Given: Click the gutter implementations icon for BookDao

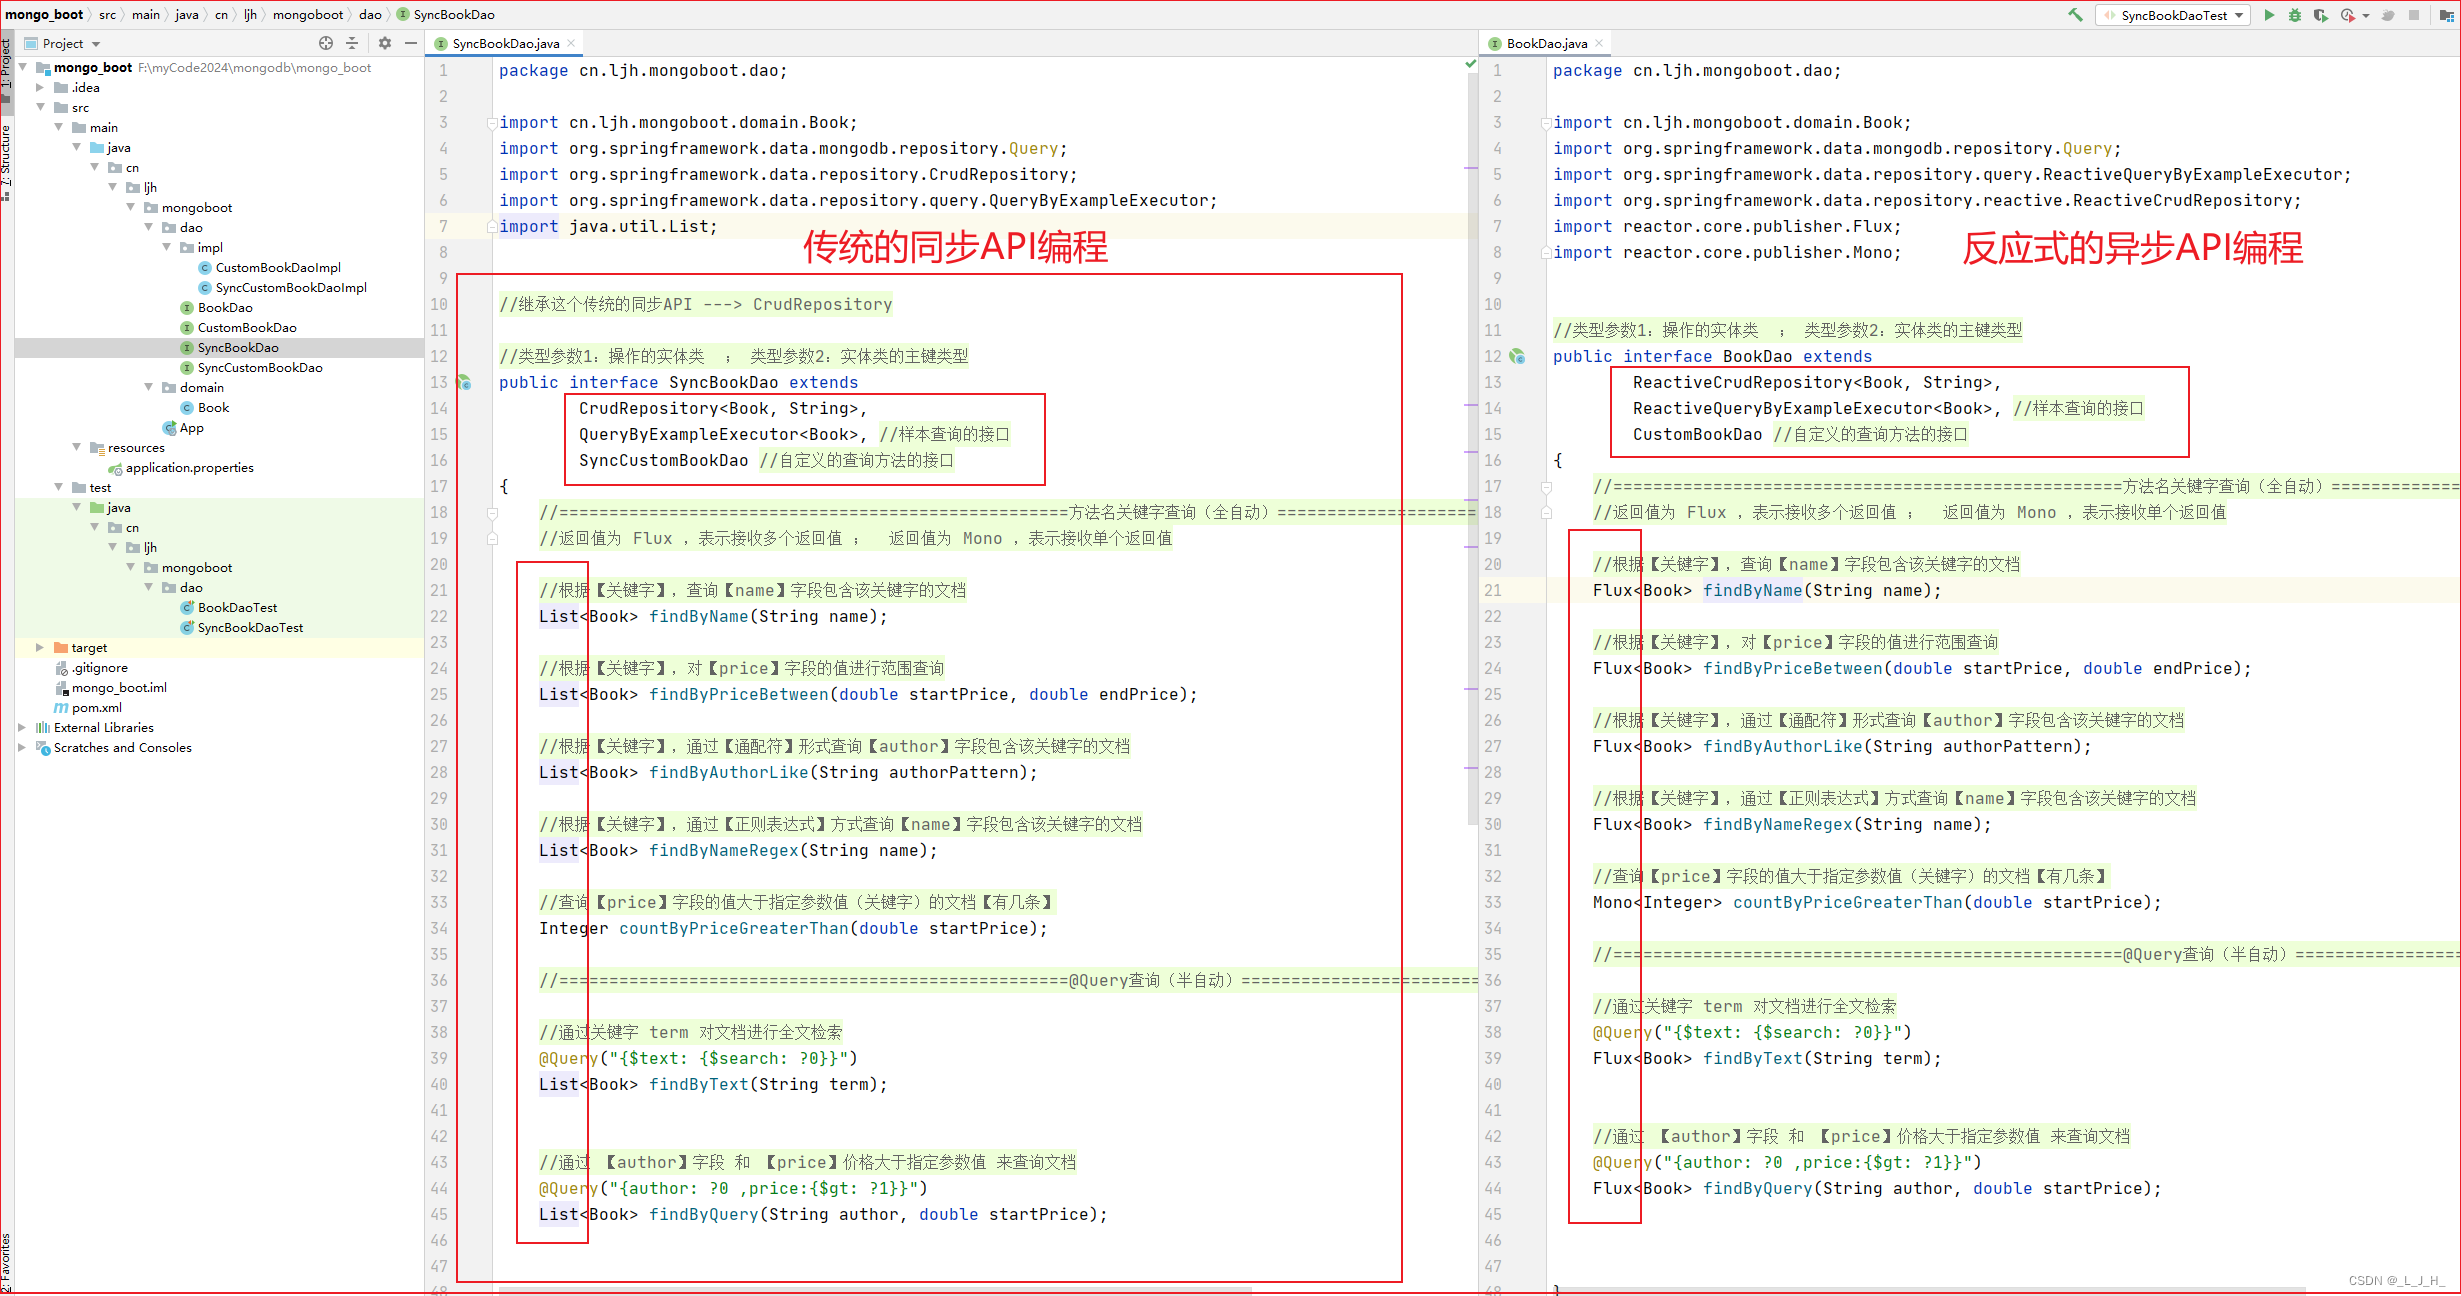Looking at the screenshot, I should click(1518, 356).
